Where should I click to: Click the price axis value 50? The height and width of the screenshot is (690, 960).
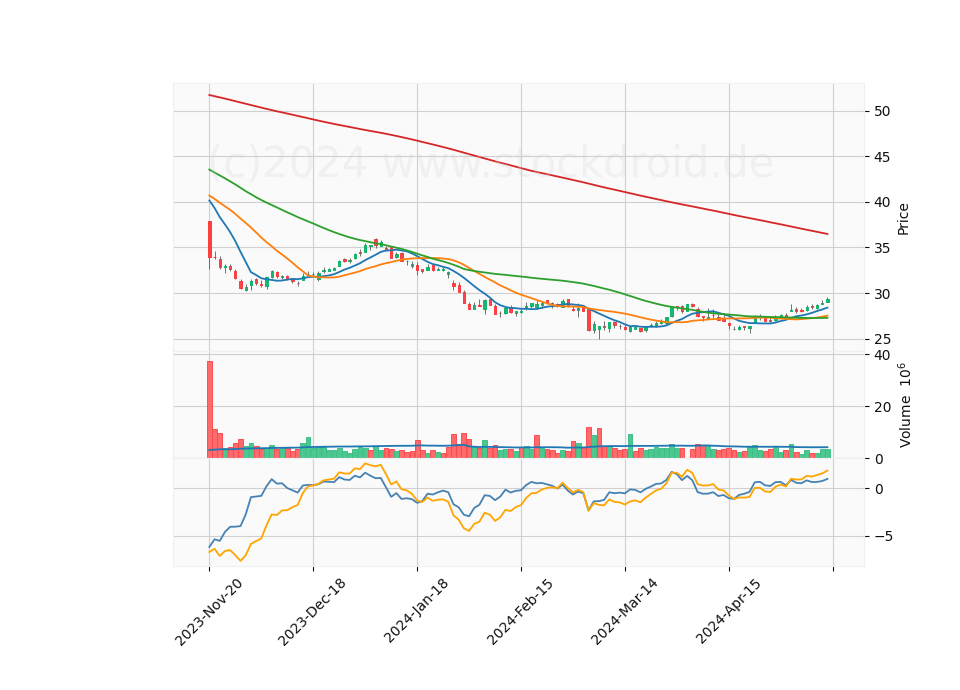[882, 111]
